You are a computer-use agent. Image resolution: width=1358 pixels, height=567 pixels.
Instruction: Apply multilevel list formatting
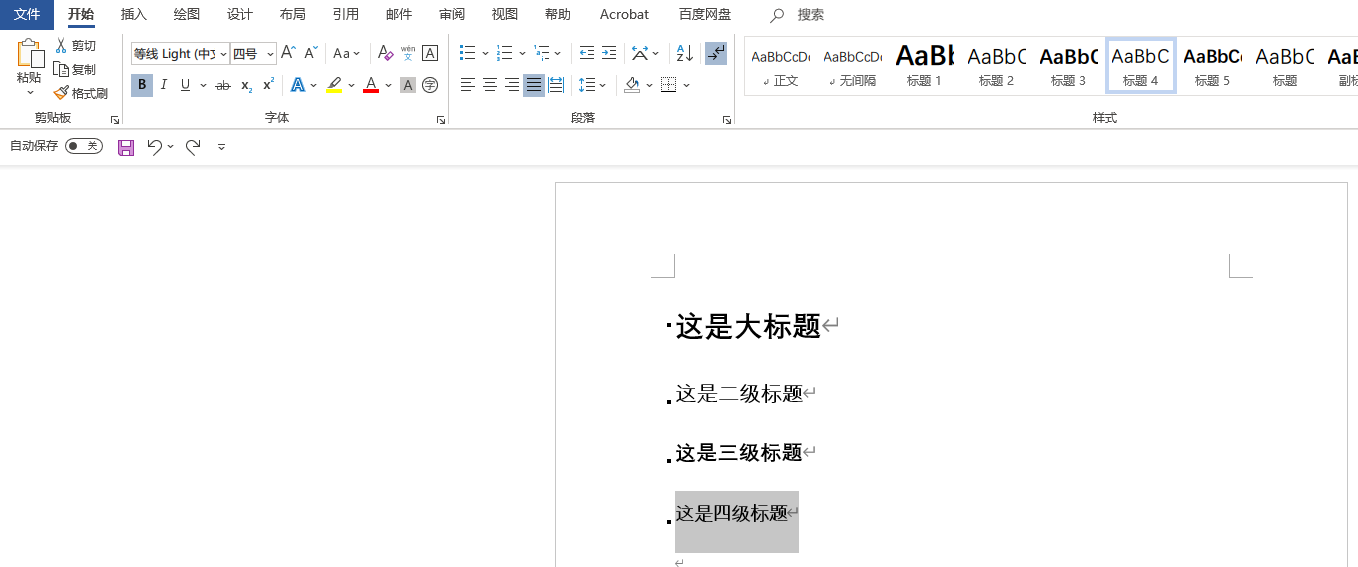(541, 53)
